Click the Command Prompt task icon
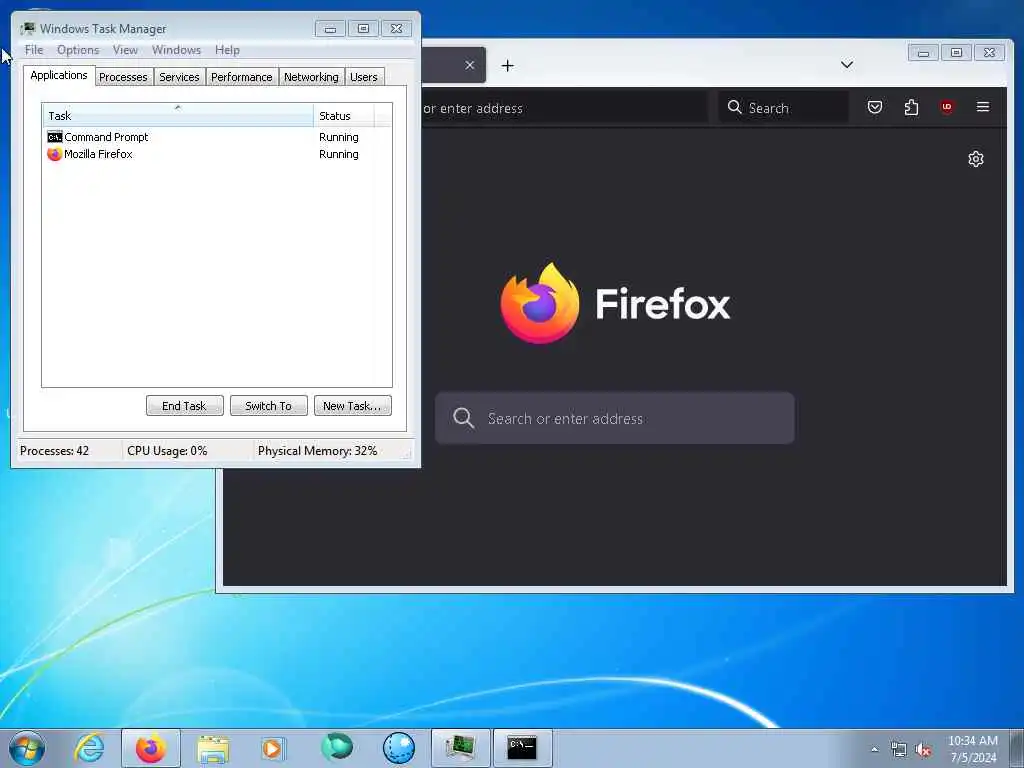This screenshot has width=1024, height=768. point(55,137)
